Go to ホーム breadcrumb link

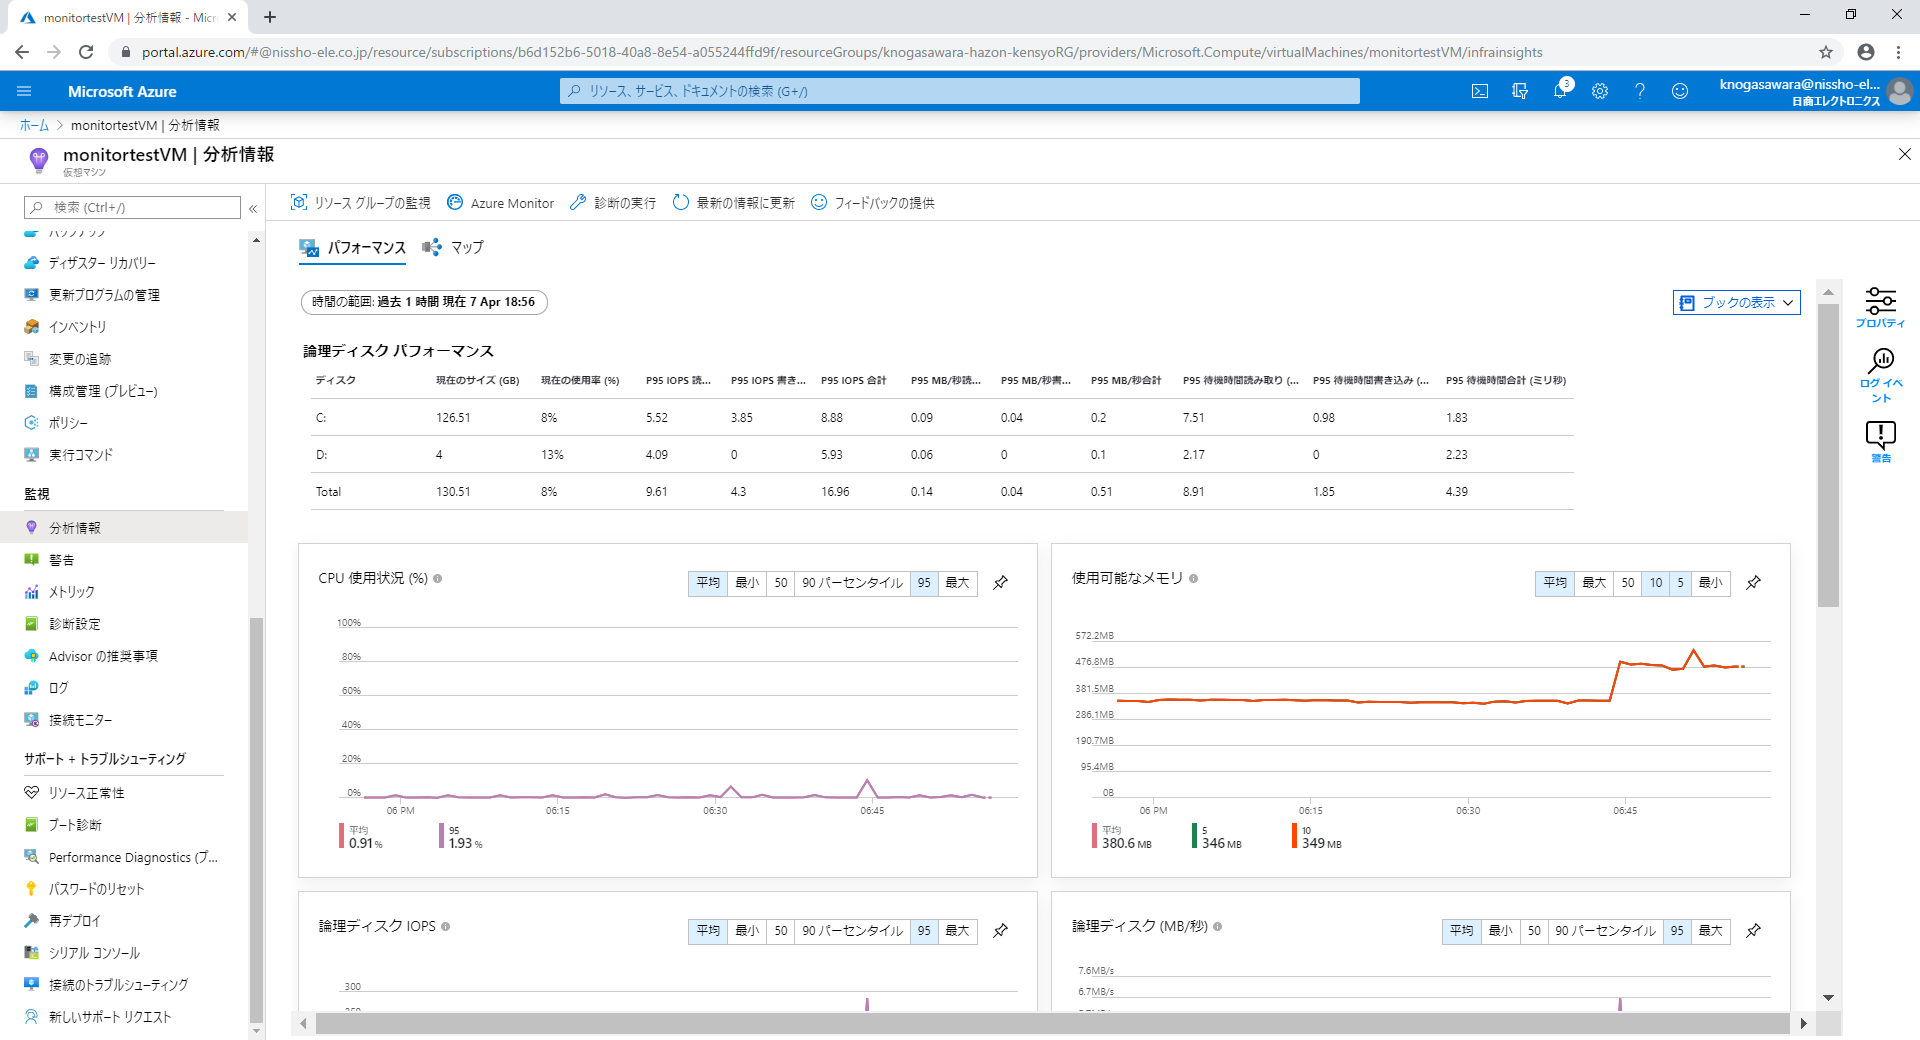34,125
